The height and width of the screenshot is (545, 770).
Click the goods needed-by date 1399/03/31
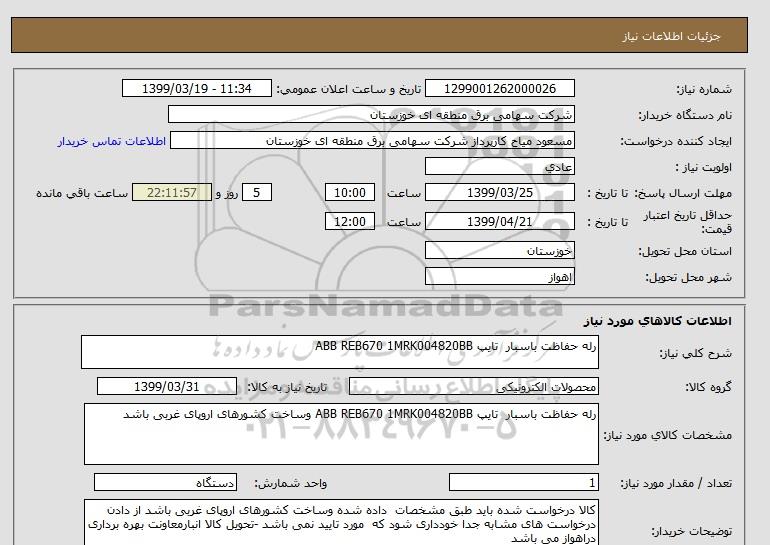tap(167, 387)
